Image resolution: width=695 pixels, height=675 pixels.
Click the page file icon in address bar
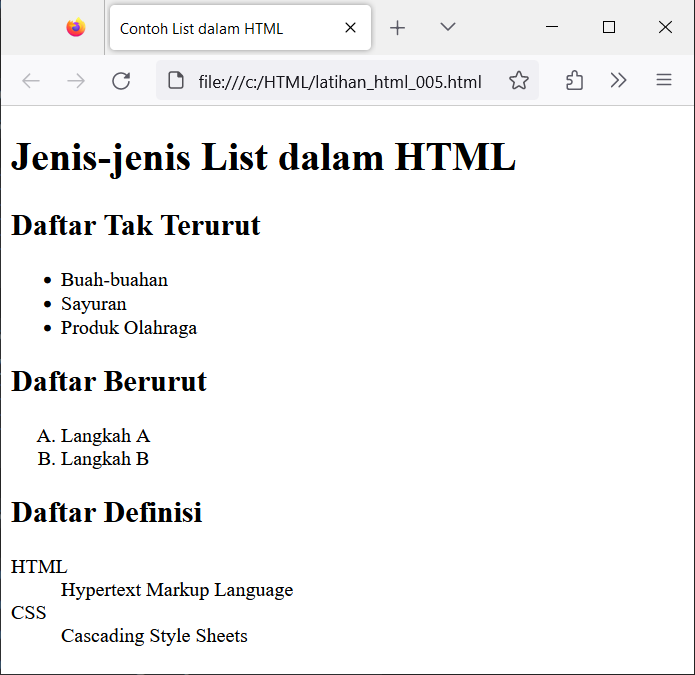[x=176, y=81]
